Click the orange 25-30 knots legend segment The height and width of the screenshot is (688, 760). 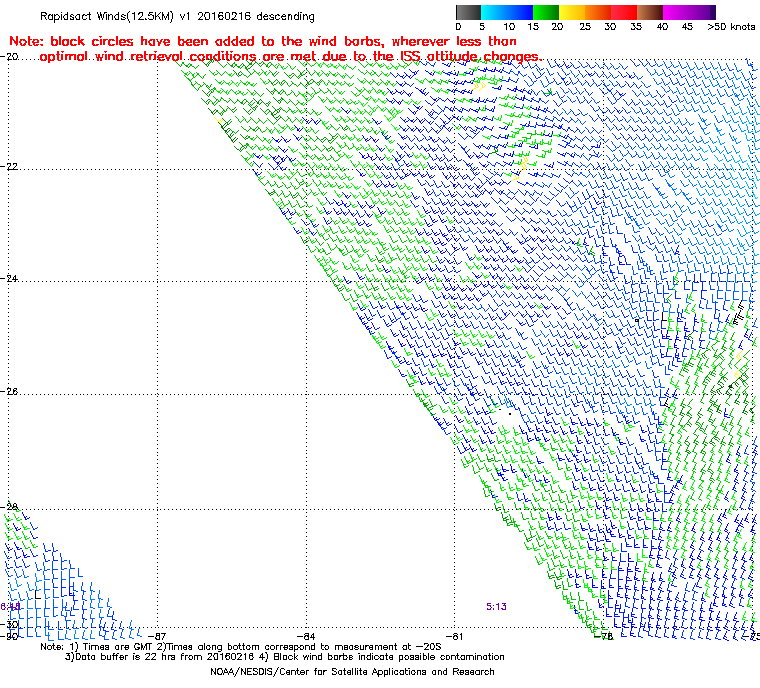(x=598, y=12)
